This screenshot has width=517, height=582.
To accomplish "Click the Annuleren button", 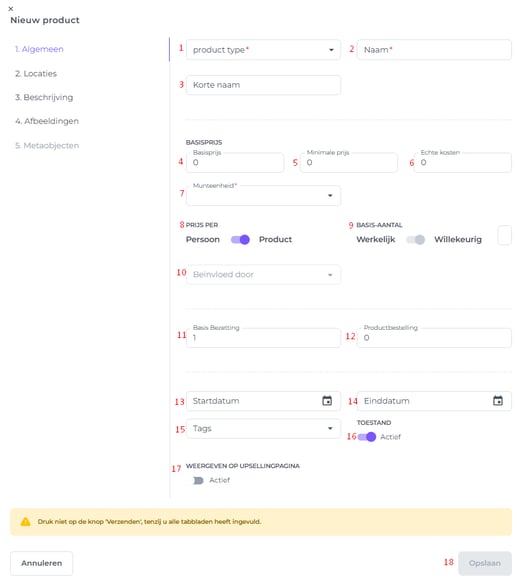I will coord(42,563).
